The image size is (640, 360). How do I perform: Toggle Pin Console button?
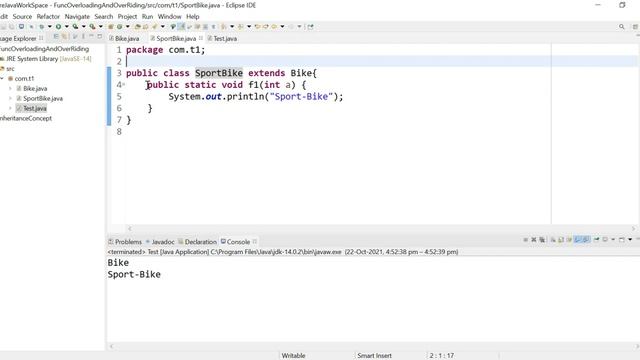coord(596,240)
